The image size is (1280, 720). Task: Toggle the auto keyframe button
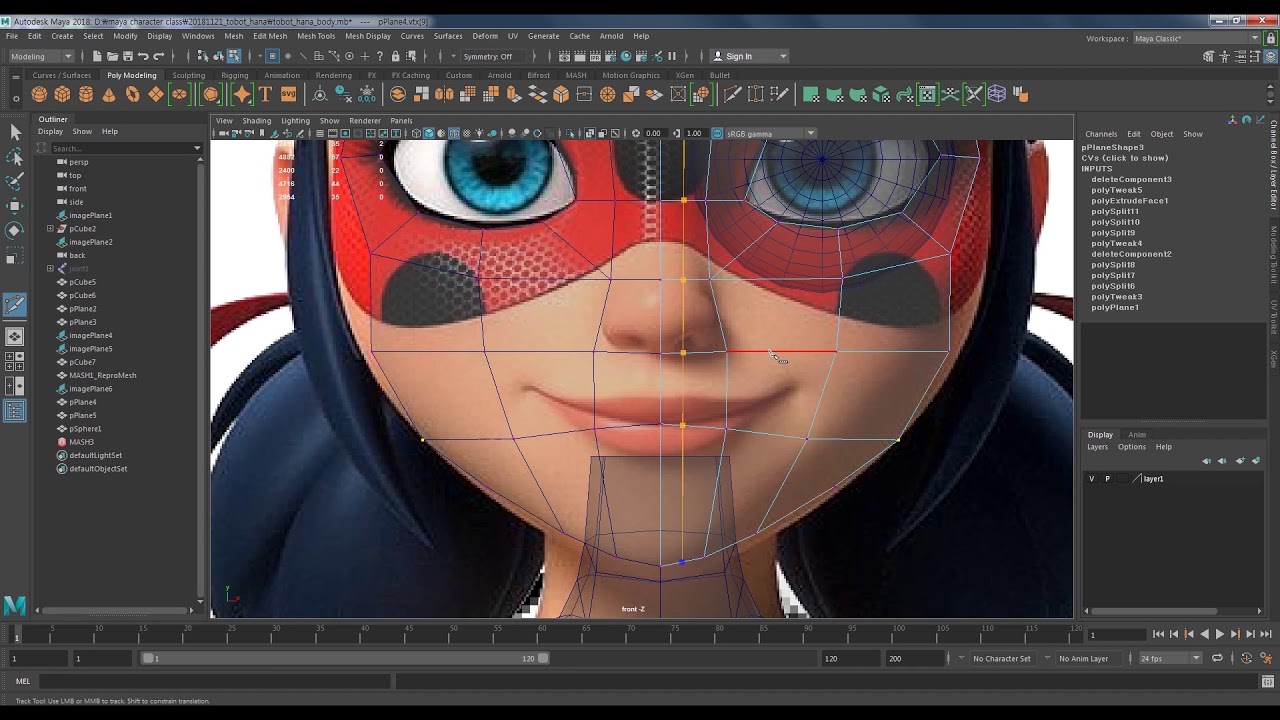tap(1246, 658)
